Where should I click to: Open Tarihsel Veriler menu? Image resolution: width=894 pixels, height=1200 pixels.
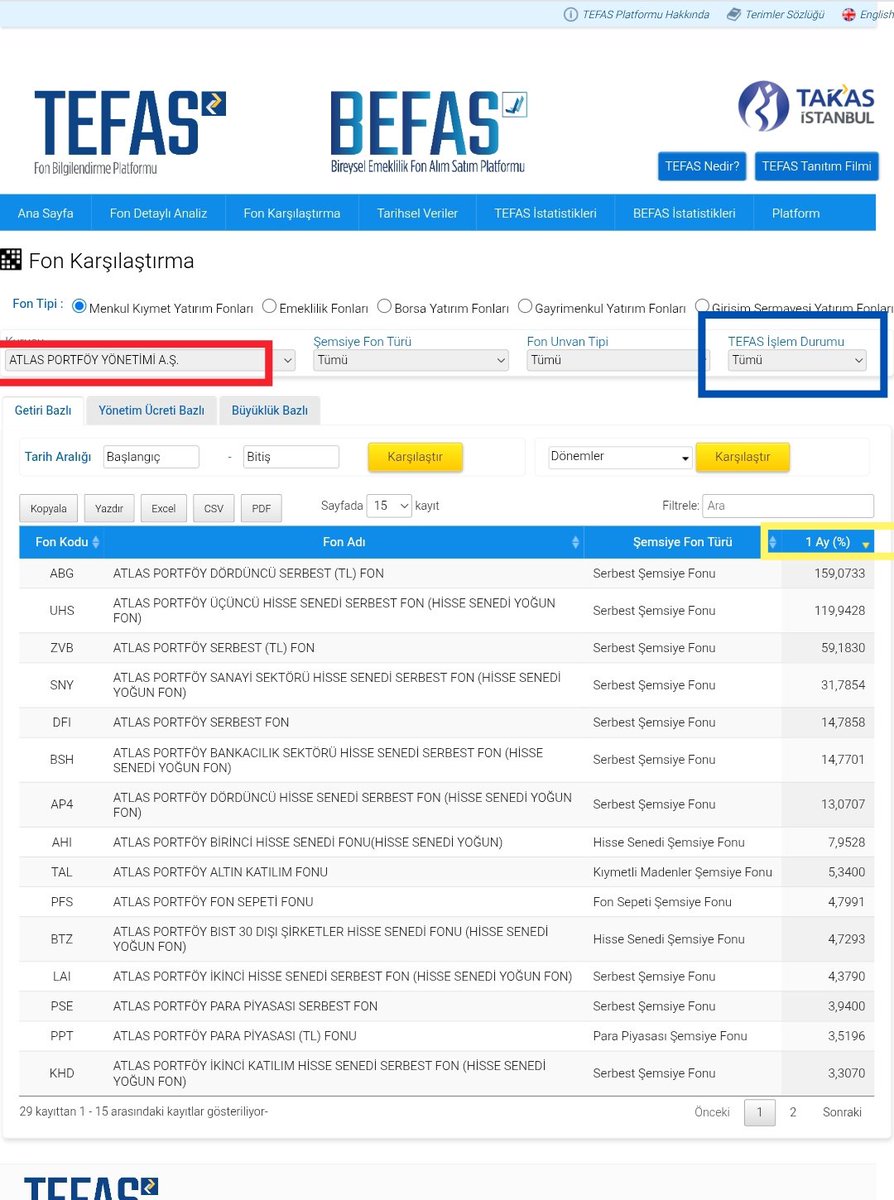(x=417, y=213)
